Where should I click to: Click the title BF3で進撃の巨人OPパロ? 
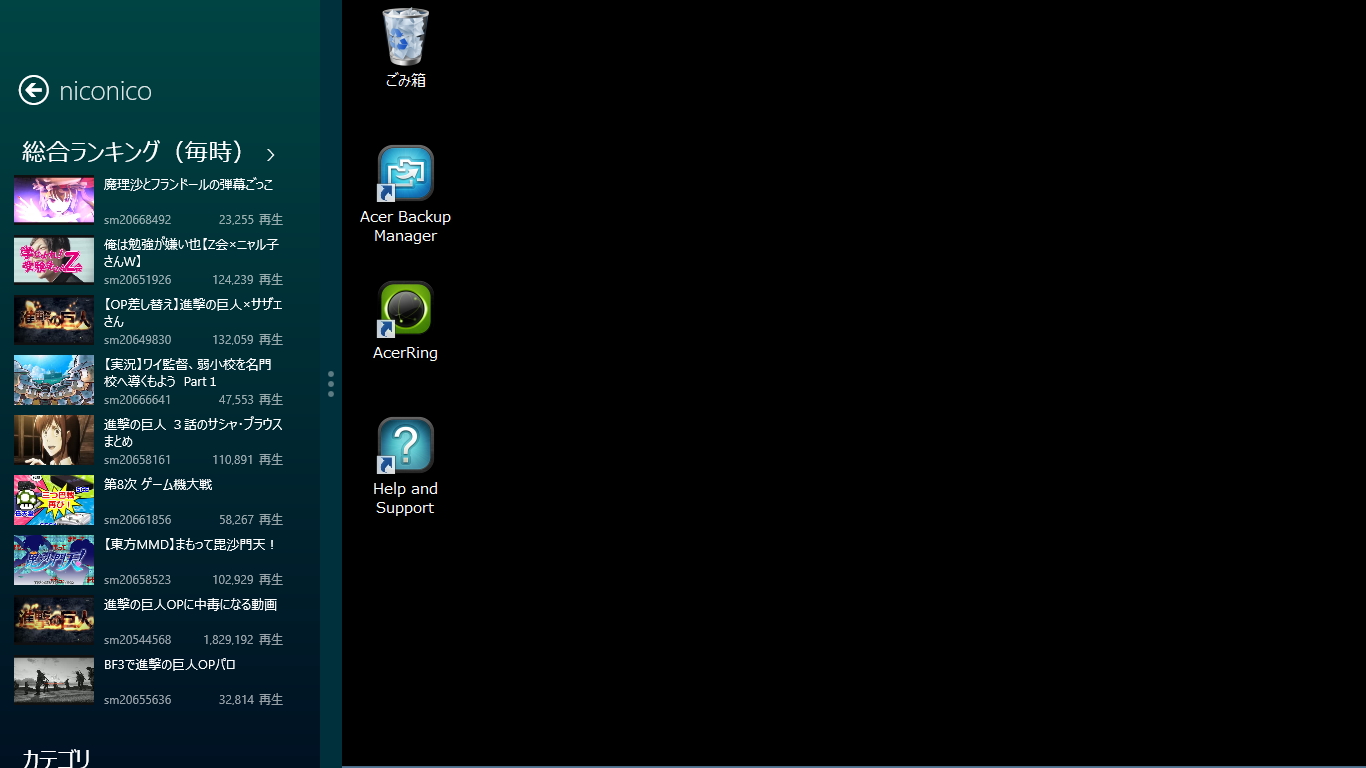pos(170,665)
